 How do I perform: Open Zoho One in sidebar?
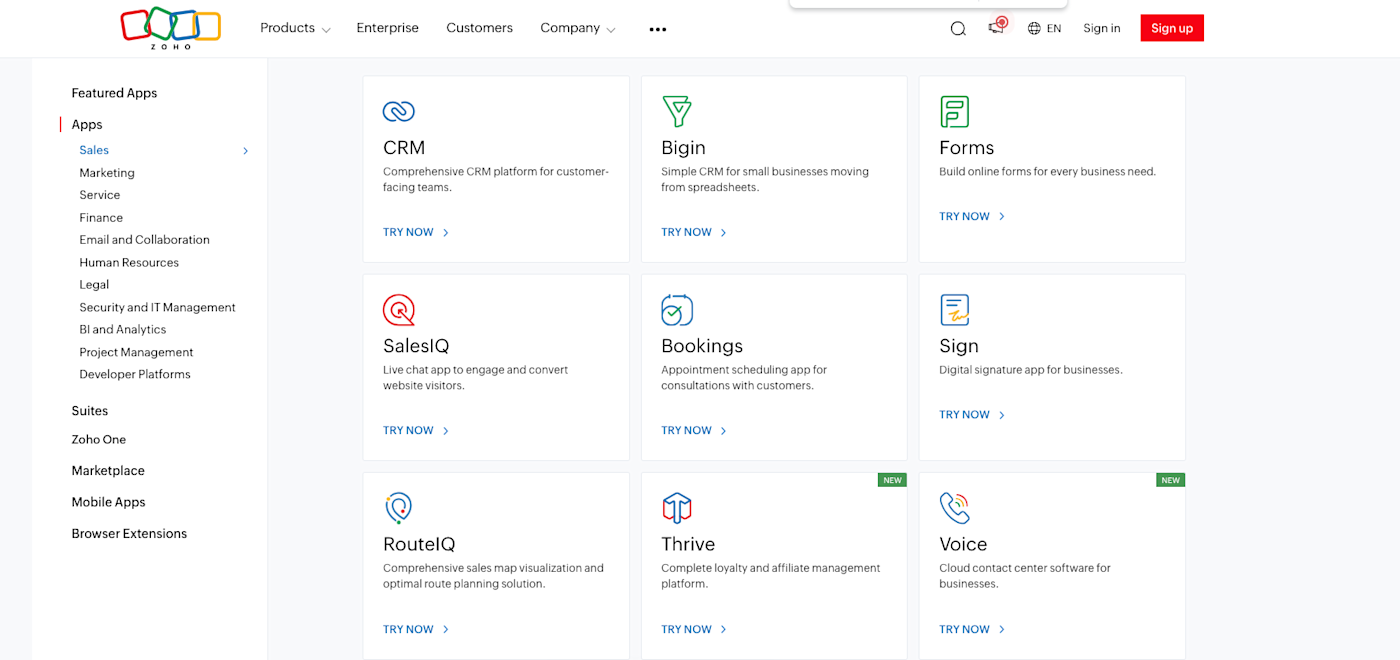coord(98,439)
